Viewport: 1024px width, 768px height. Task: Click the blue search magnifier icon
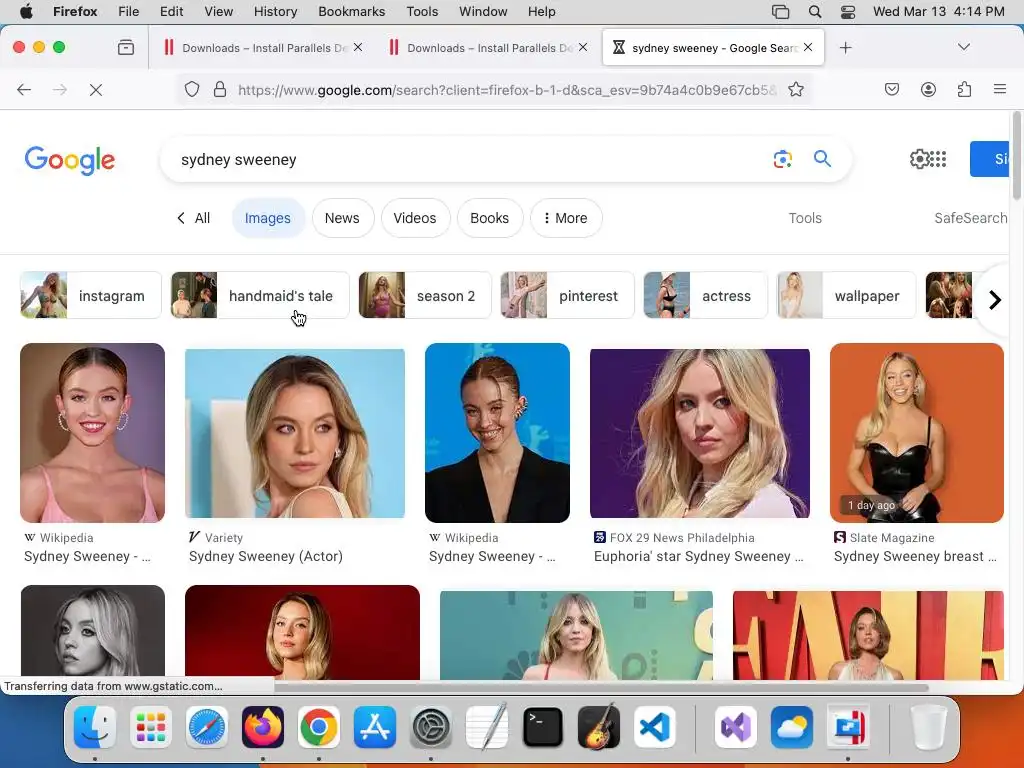822,159
